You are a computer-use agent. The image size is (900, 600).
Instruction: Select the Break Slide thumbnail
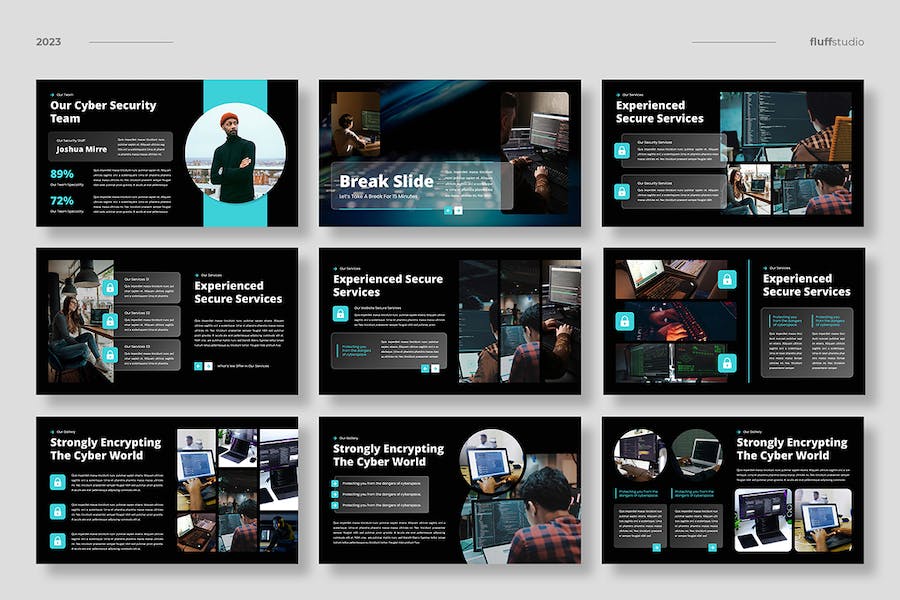coord(450,153)
